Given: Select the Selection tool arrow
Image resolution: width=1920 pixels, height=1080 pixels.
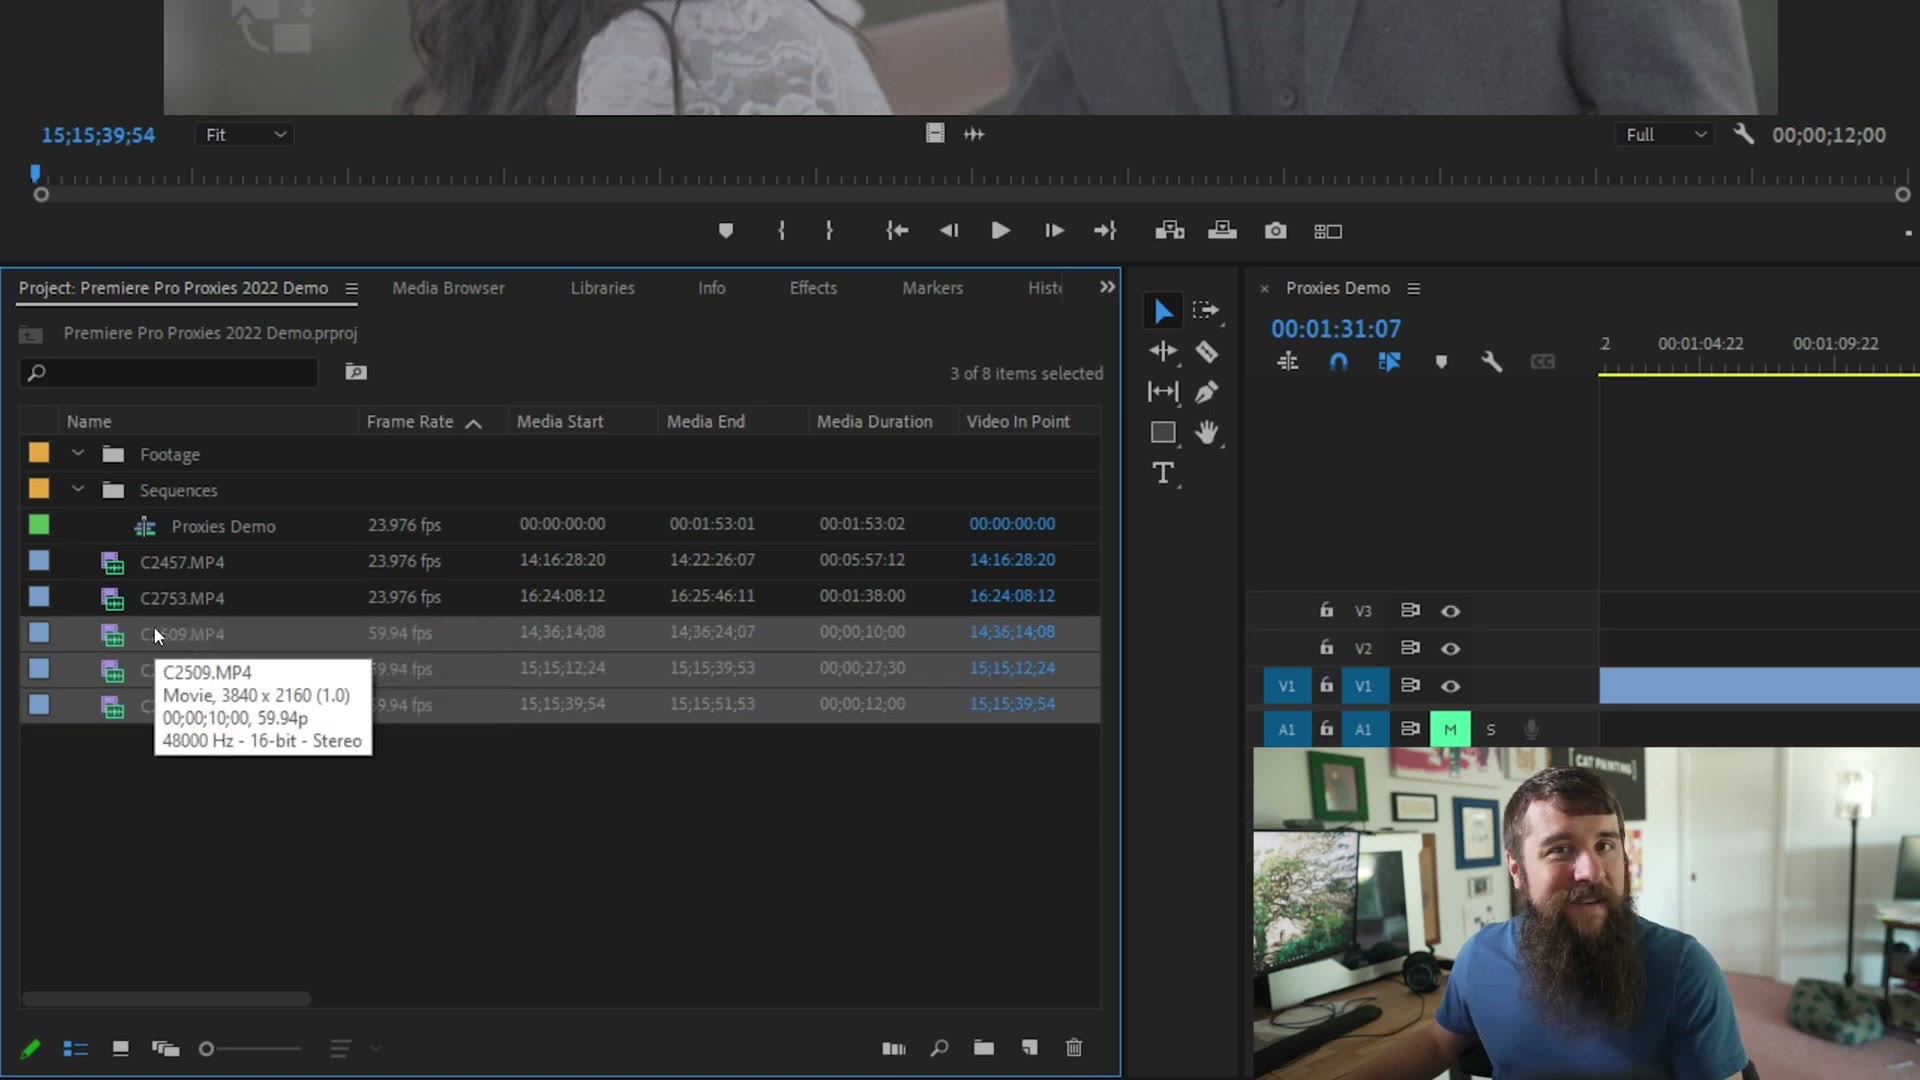Looking at the screenshot, I should (1163, 311).
